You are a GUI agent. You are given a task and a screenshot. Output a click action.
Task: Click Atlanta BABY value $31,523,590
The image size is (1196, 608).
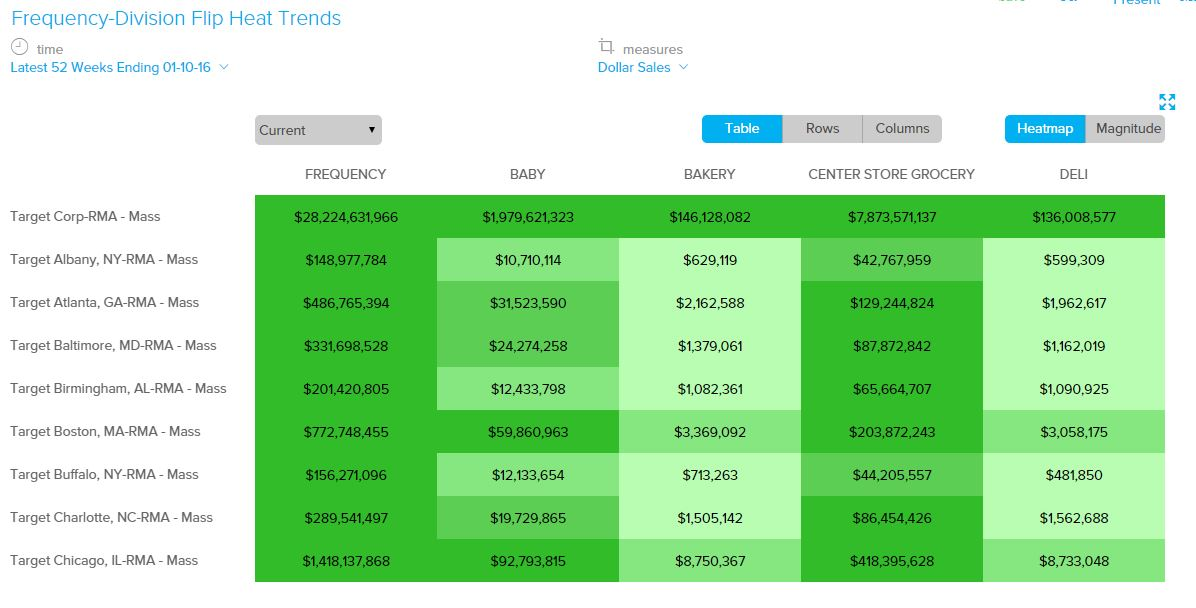click(527, 303)
